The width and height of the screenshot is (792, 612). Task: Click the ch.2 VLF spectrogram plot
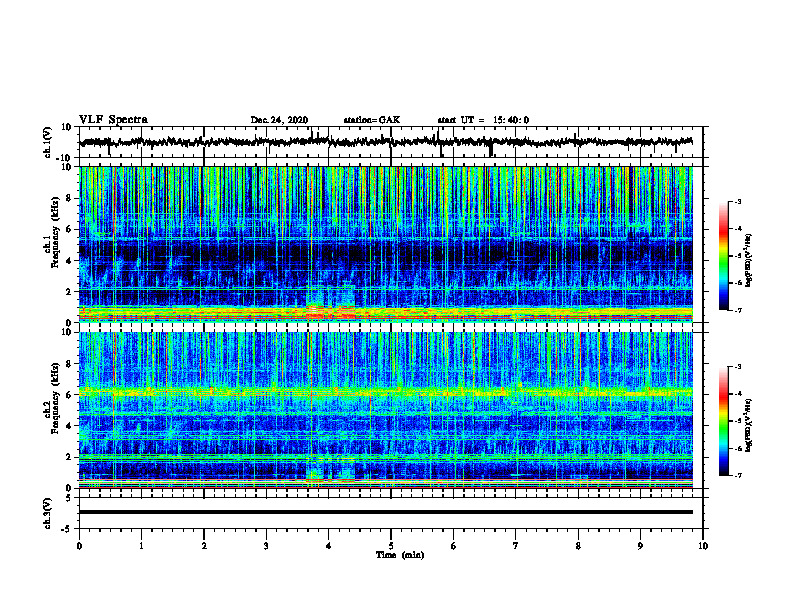point(386,410)
